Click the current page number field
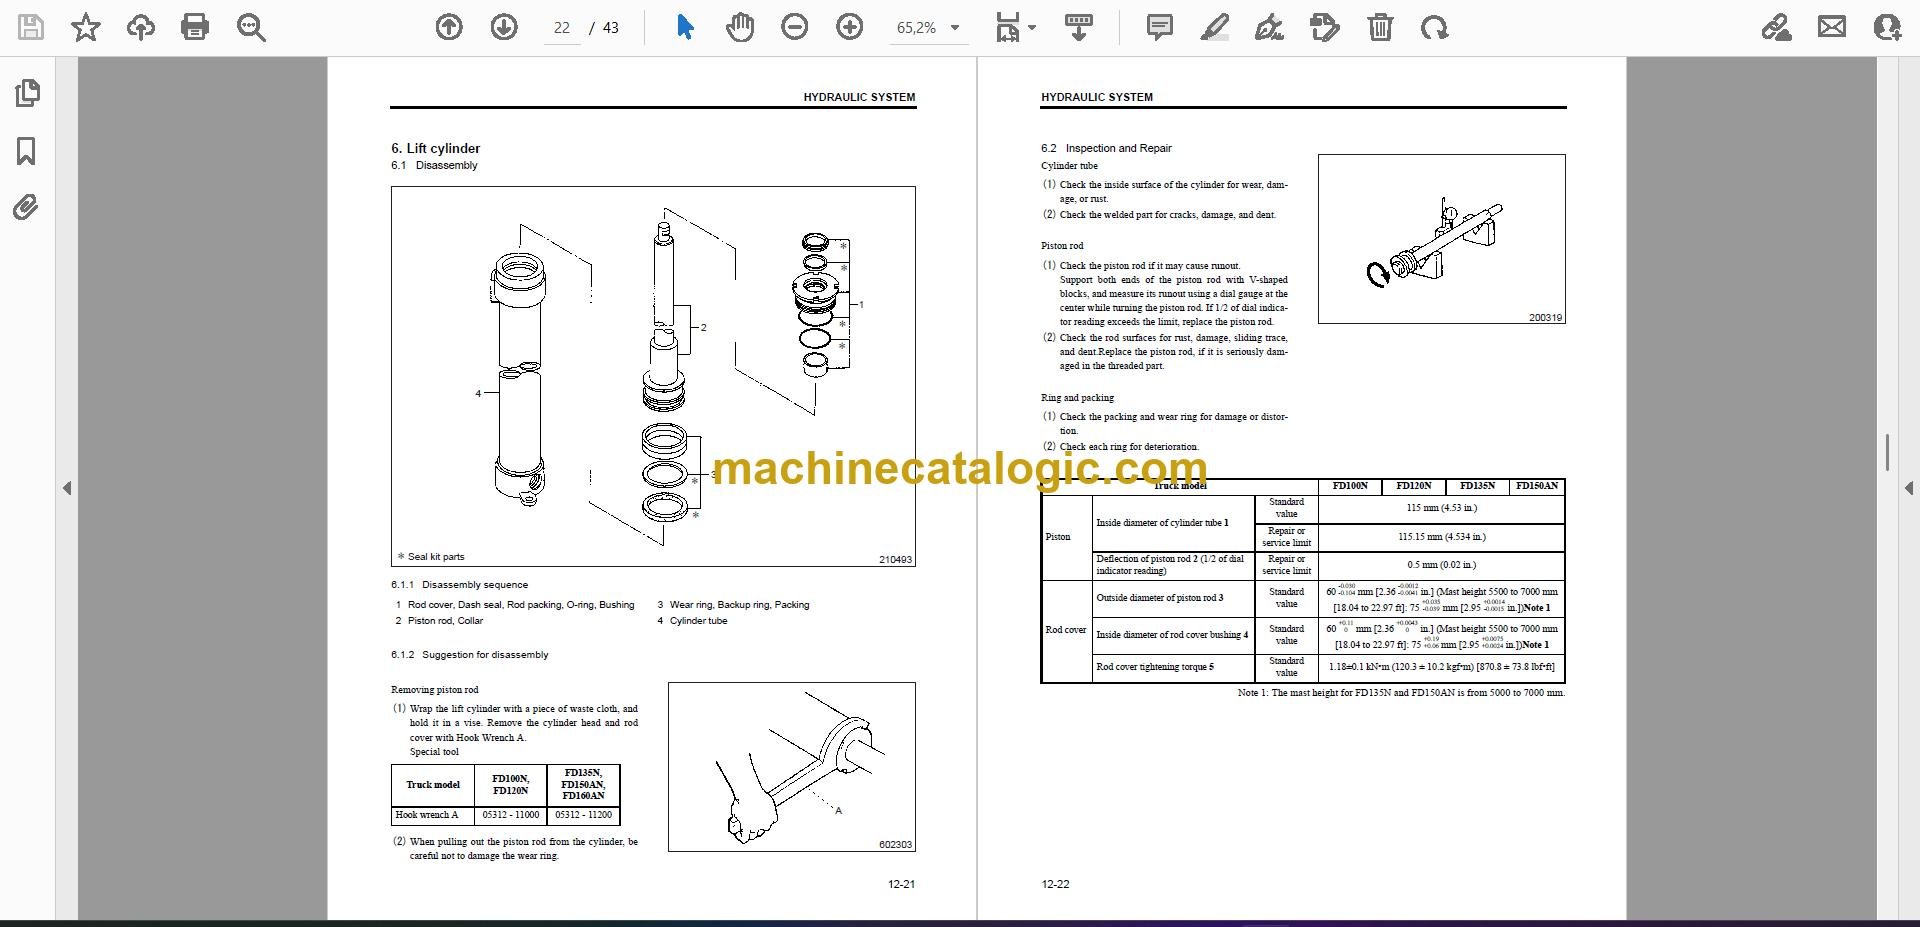The width and height of the screenshot is (1920, 927). pyautogui.click(x=562, y=28)
